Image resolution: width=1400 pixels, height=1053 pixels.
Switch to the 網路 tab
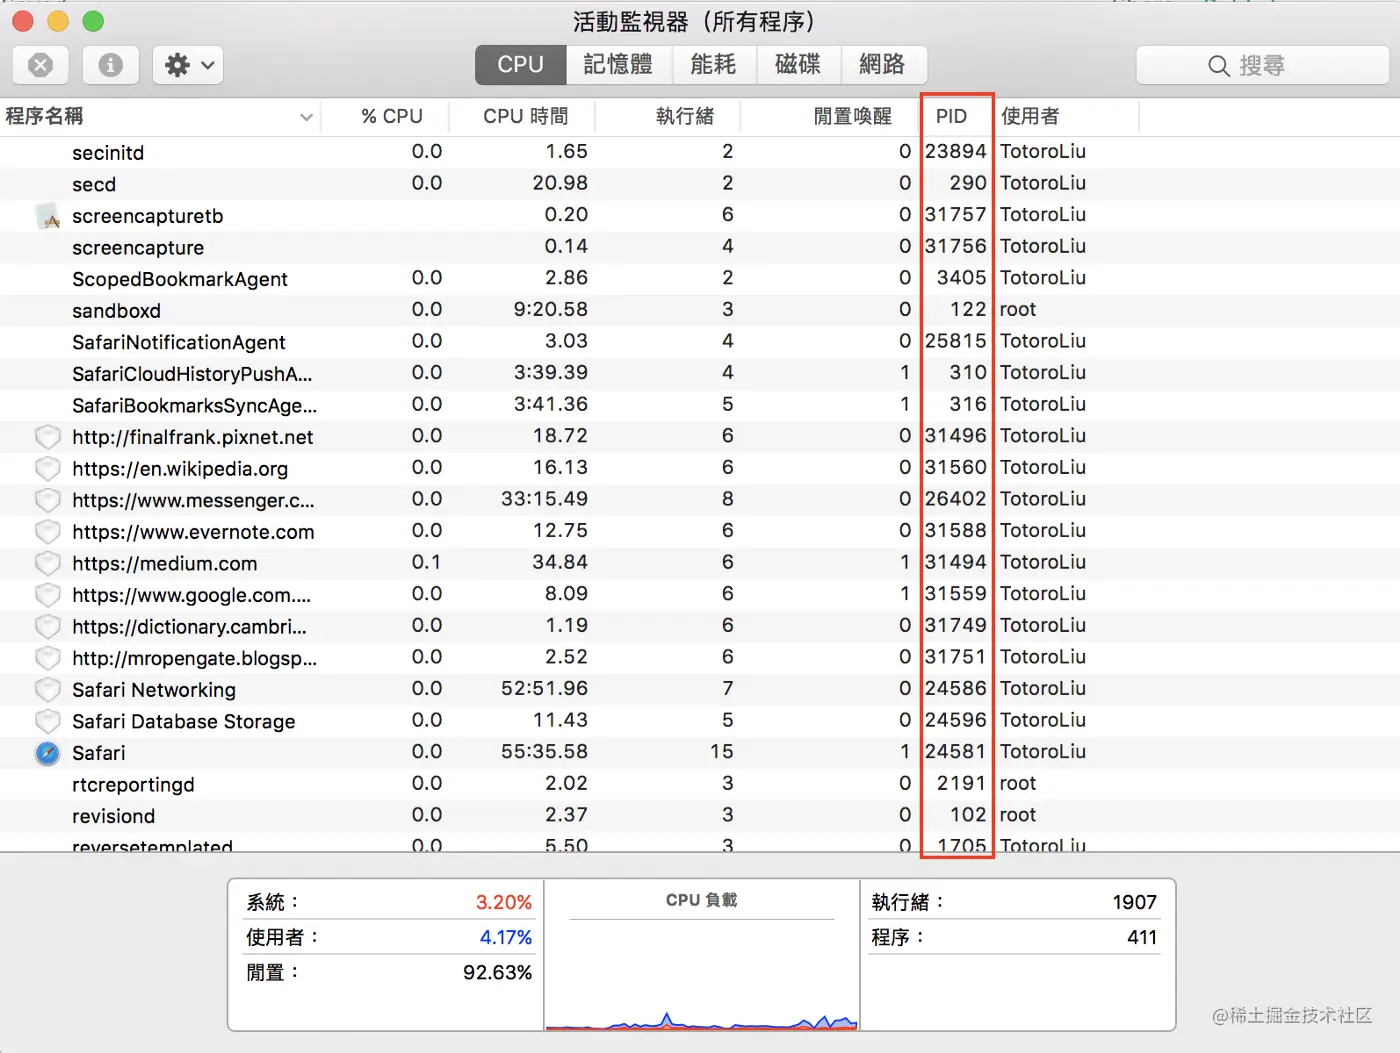coord(883,65)
